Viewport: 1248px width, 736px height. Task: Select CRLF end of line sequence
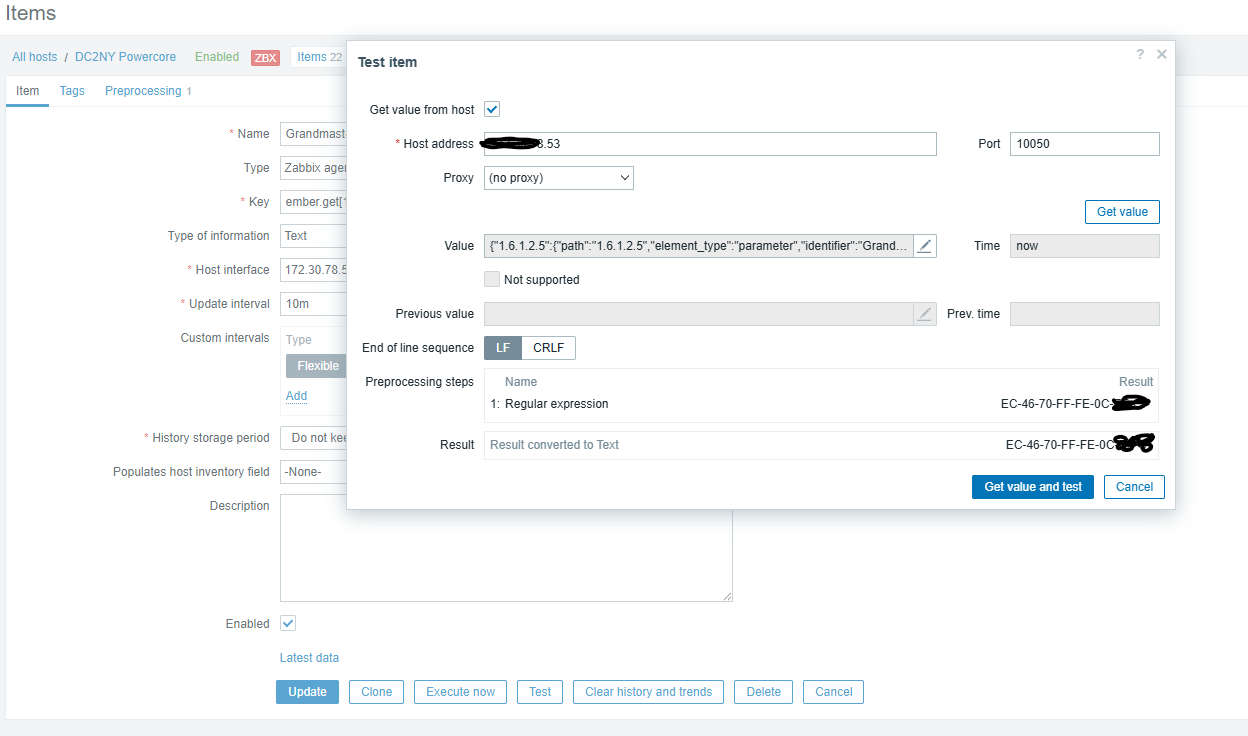coord(548,348)
